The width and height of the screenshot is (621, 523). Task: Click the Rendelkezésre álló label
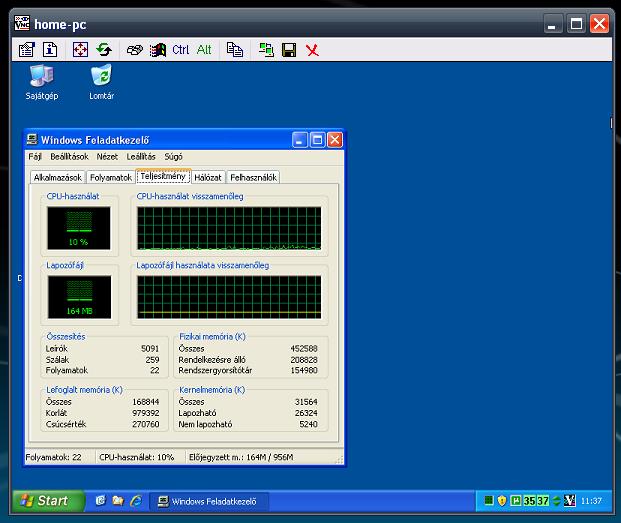click(212, 359)
